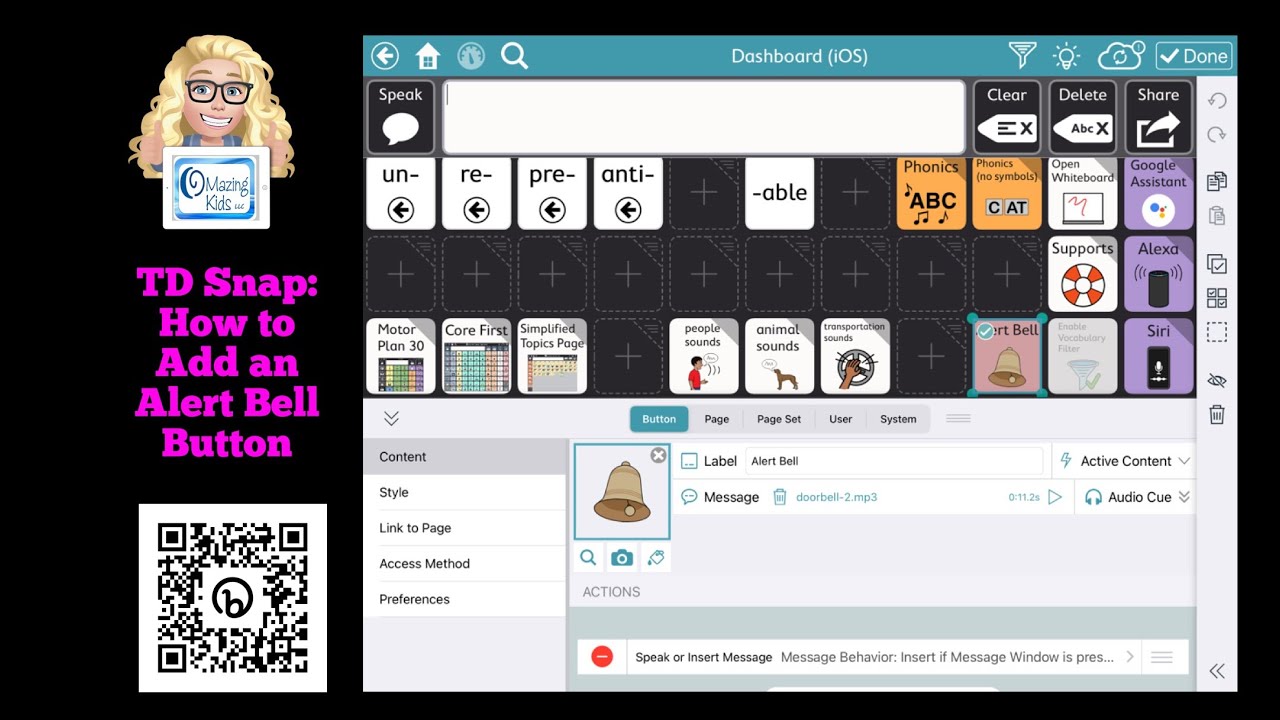Switch to the Page Set tab
This screenshot has width=1280, height=720.
(779, 419)
